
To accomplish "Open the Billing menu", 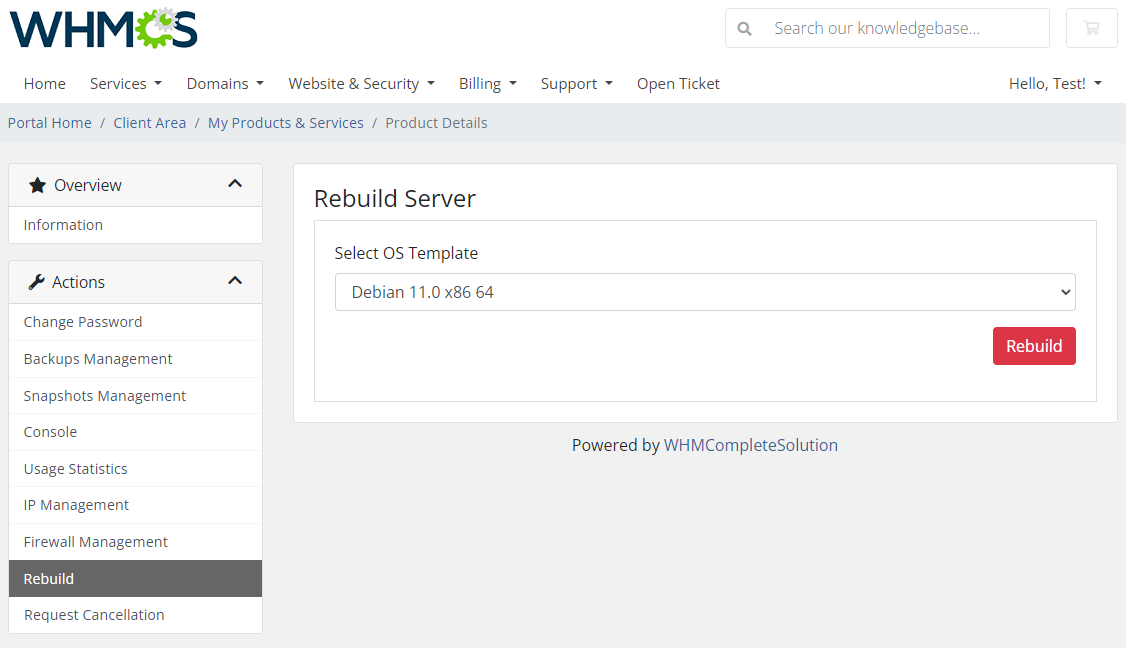I will 487,83.
